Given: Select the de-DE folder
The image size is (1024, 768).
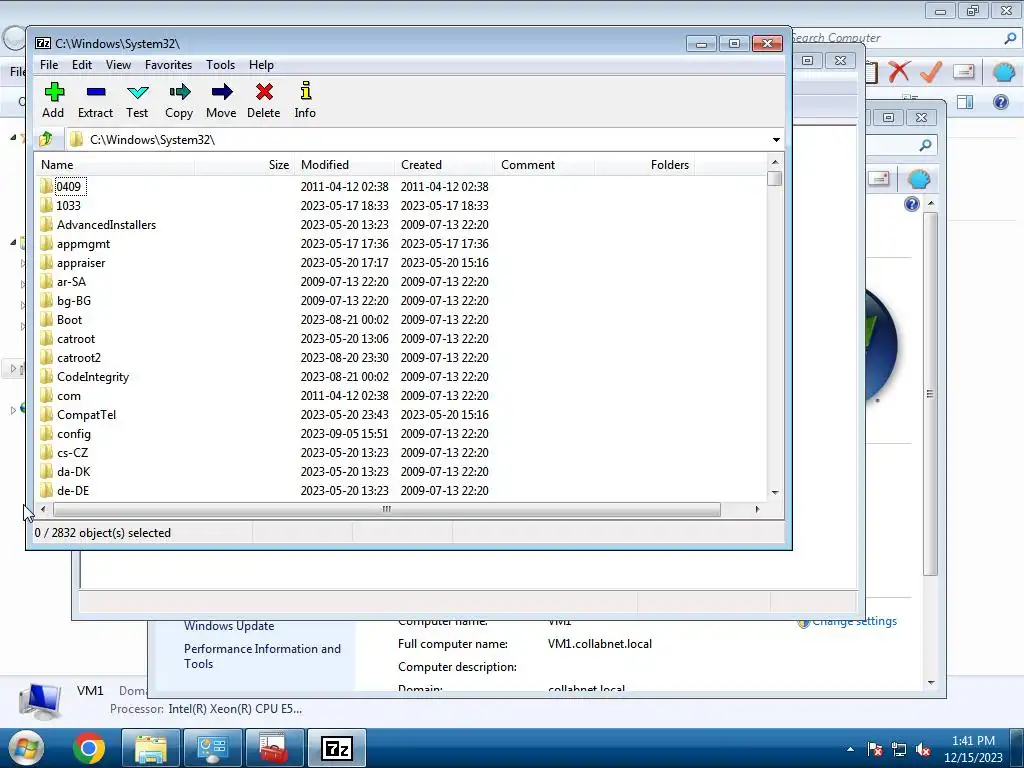Looking at the screenshot, I should [x=72, y=490].
